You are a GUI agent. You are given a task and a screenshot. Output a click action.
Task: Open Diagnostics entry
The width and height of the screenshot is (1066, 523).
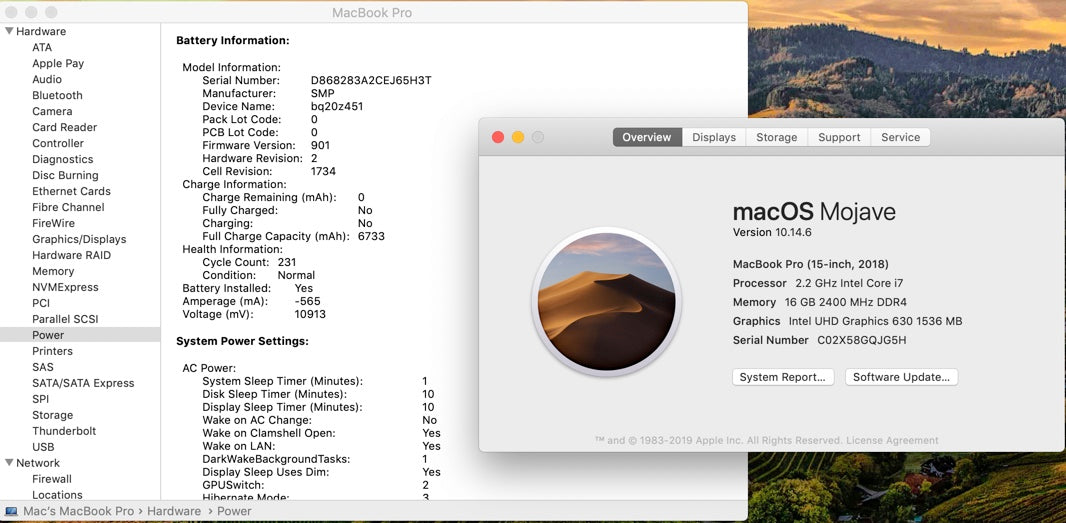pyautogui.click(x=63, y=159)
